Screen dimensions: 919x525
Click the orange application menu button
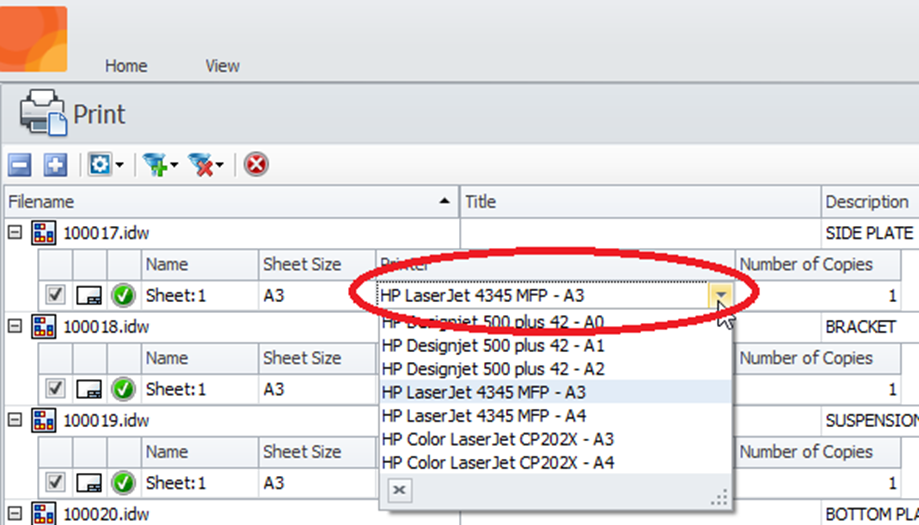(x=33, y=39)
